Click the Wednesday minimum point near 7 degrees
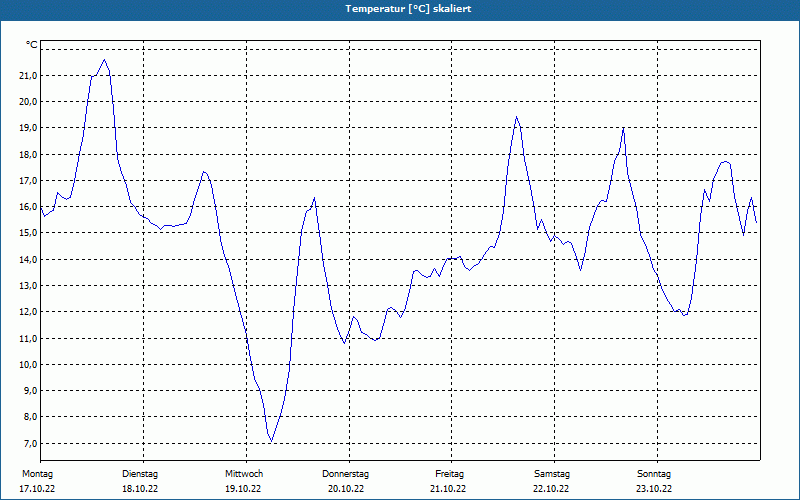This screenshot has height=500, width=800. 271,441
